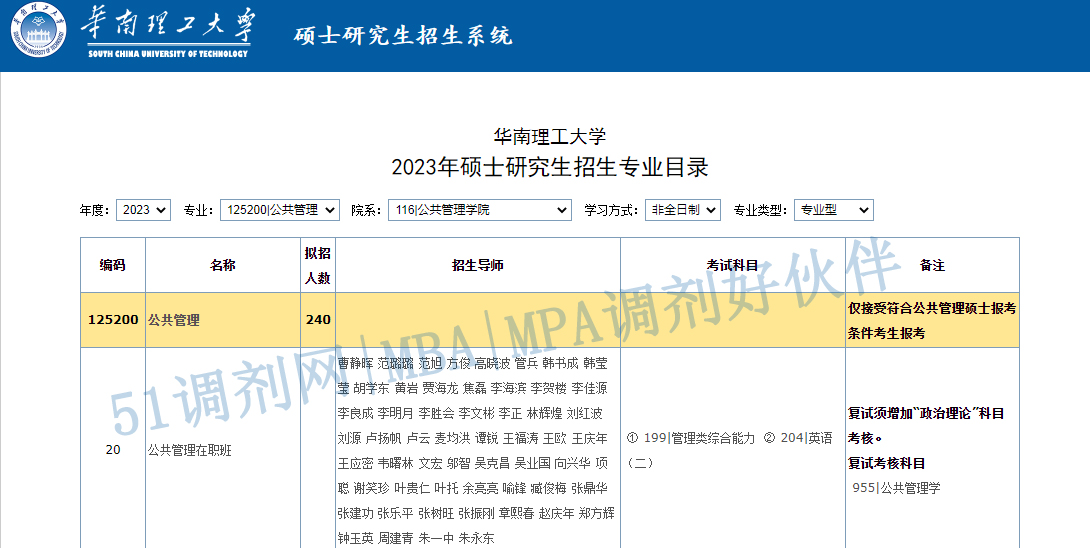Click the note 仅接受符合公共管理硕士报考条件考生报考
The height and width of the screenshot is (548, 1090).
[932, 321]
